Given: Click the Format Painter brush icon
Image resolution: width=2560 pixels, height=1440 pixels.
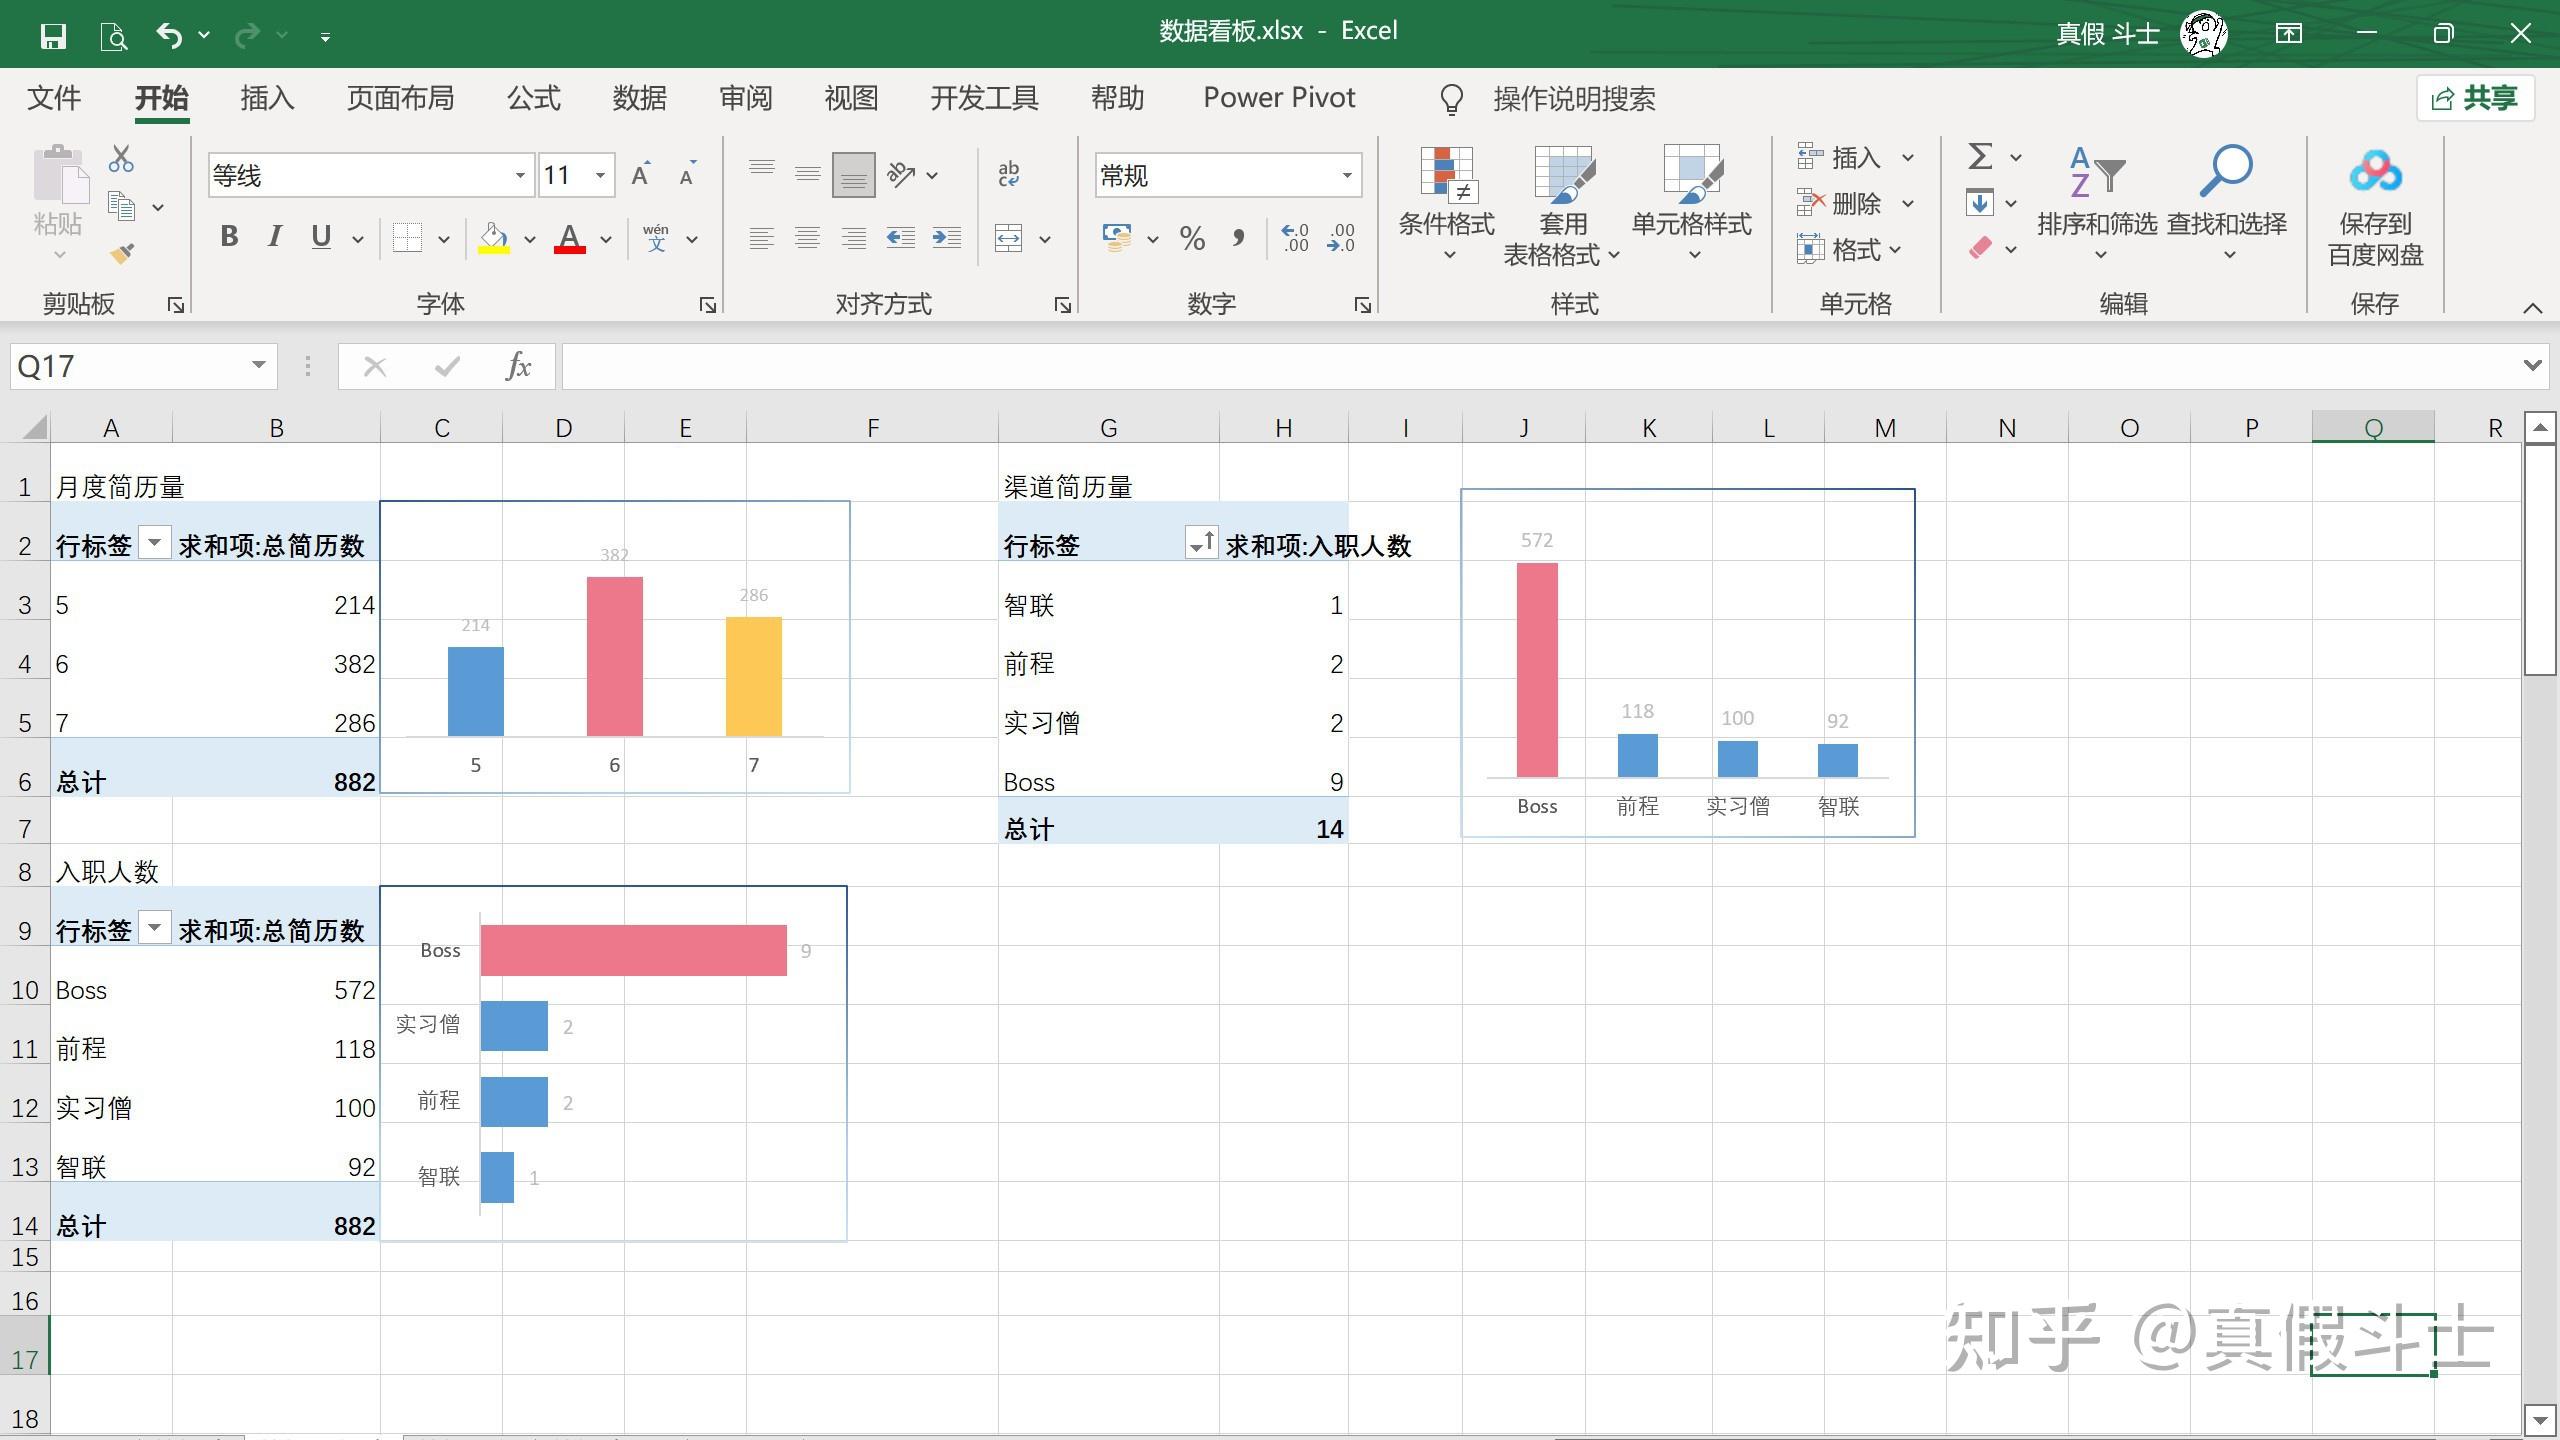Looking at the screenshot, I should tap(122, 254).
